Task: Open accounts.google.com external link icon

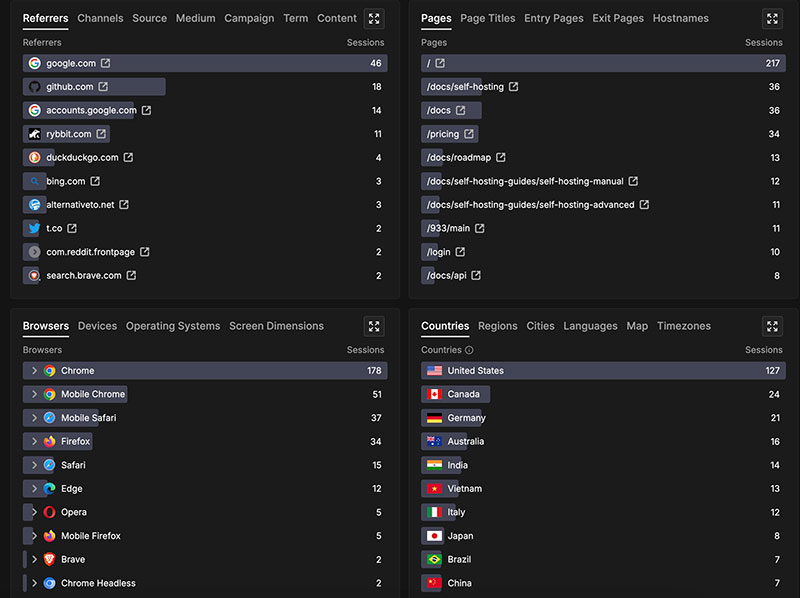Action: 146,110
